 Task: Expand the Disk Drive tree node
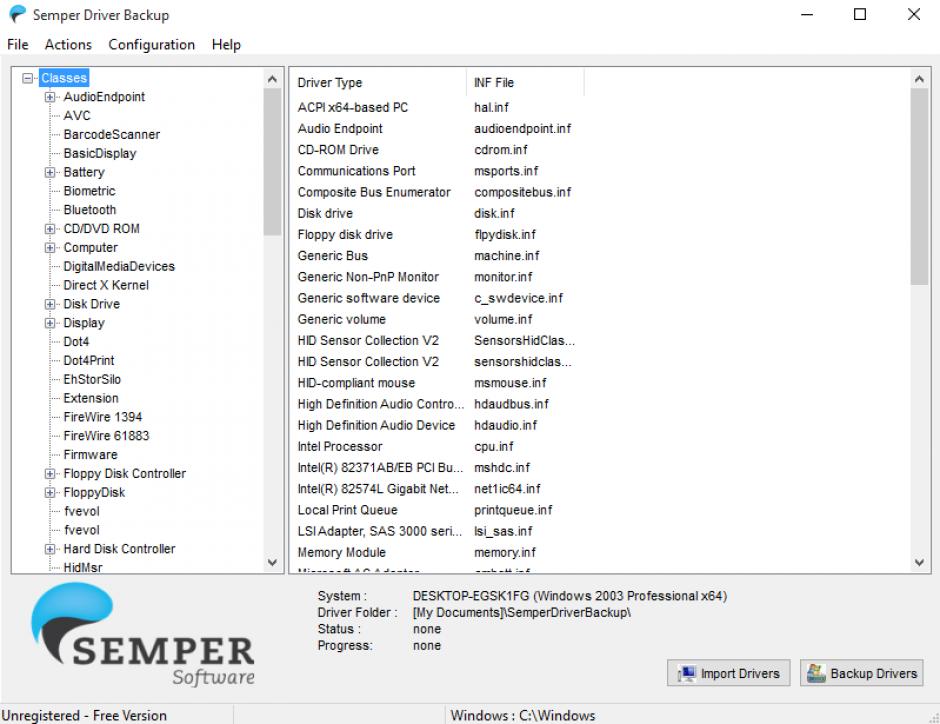(50, 304)
